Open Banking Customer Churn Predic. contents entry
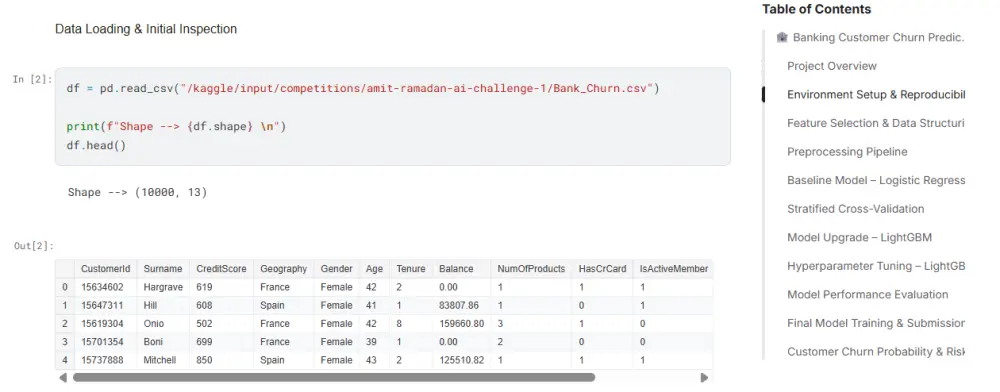Image resolution: width=1000 pixels, height=392 pixels. tap(878, 38)
